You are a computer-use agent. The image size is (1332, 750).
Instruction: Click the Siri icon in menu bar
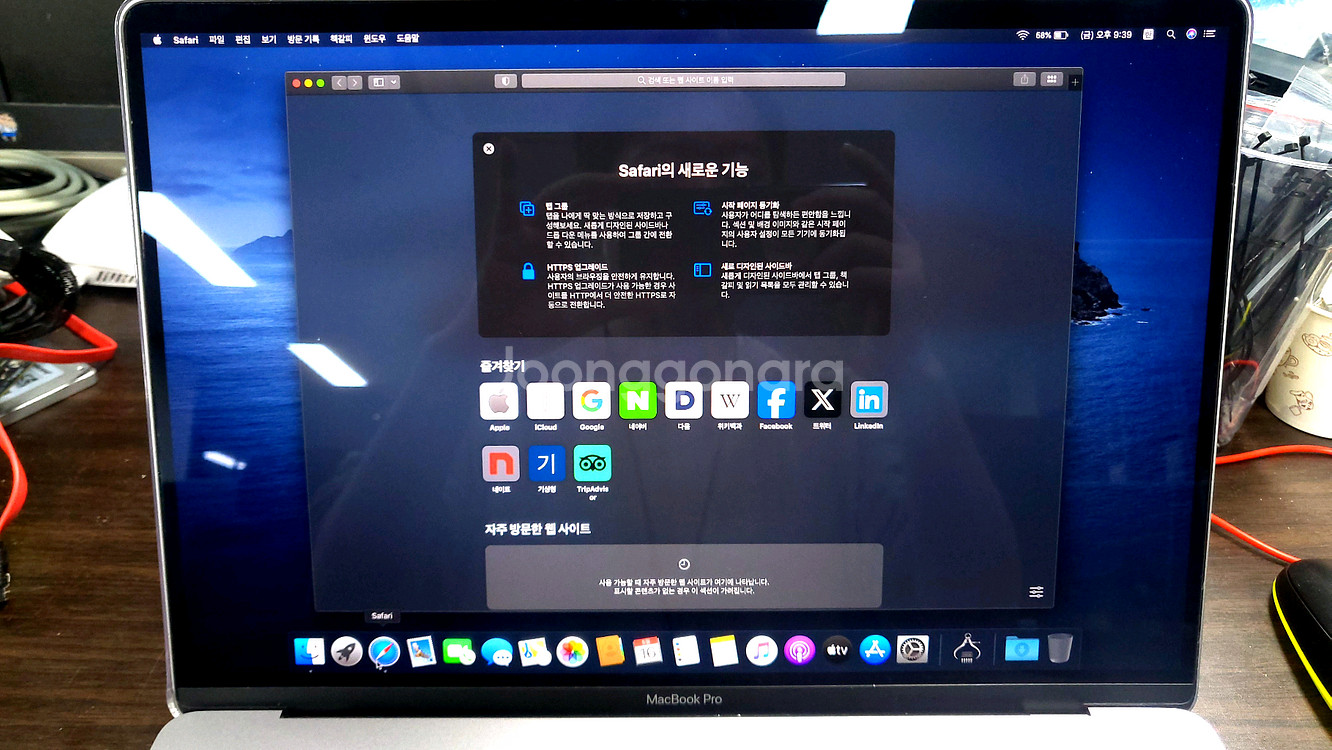[1191, 34]
